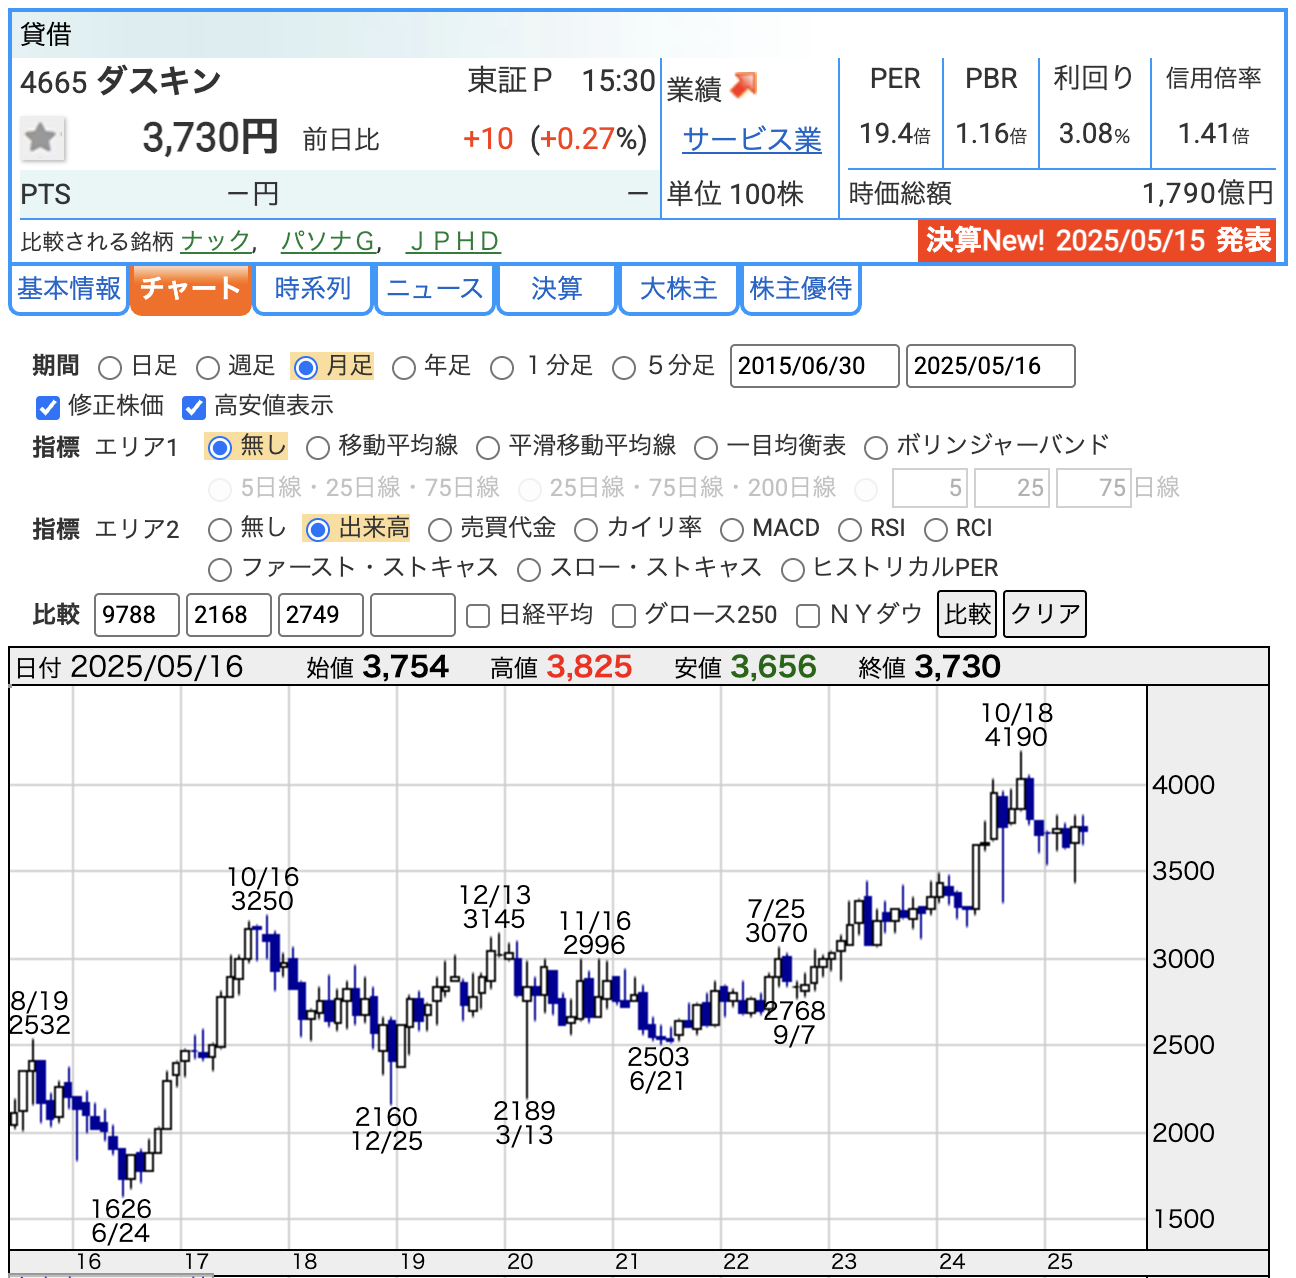1296x1278 pixels.
Task: Select the 25日線・75日線・200日線 preset
Action: [530, 489]
